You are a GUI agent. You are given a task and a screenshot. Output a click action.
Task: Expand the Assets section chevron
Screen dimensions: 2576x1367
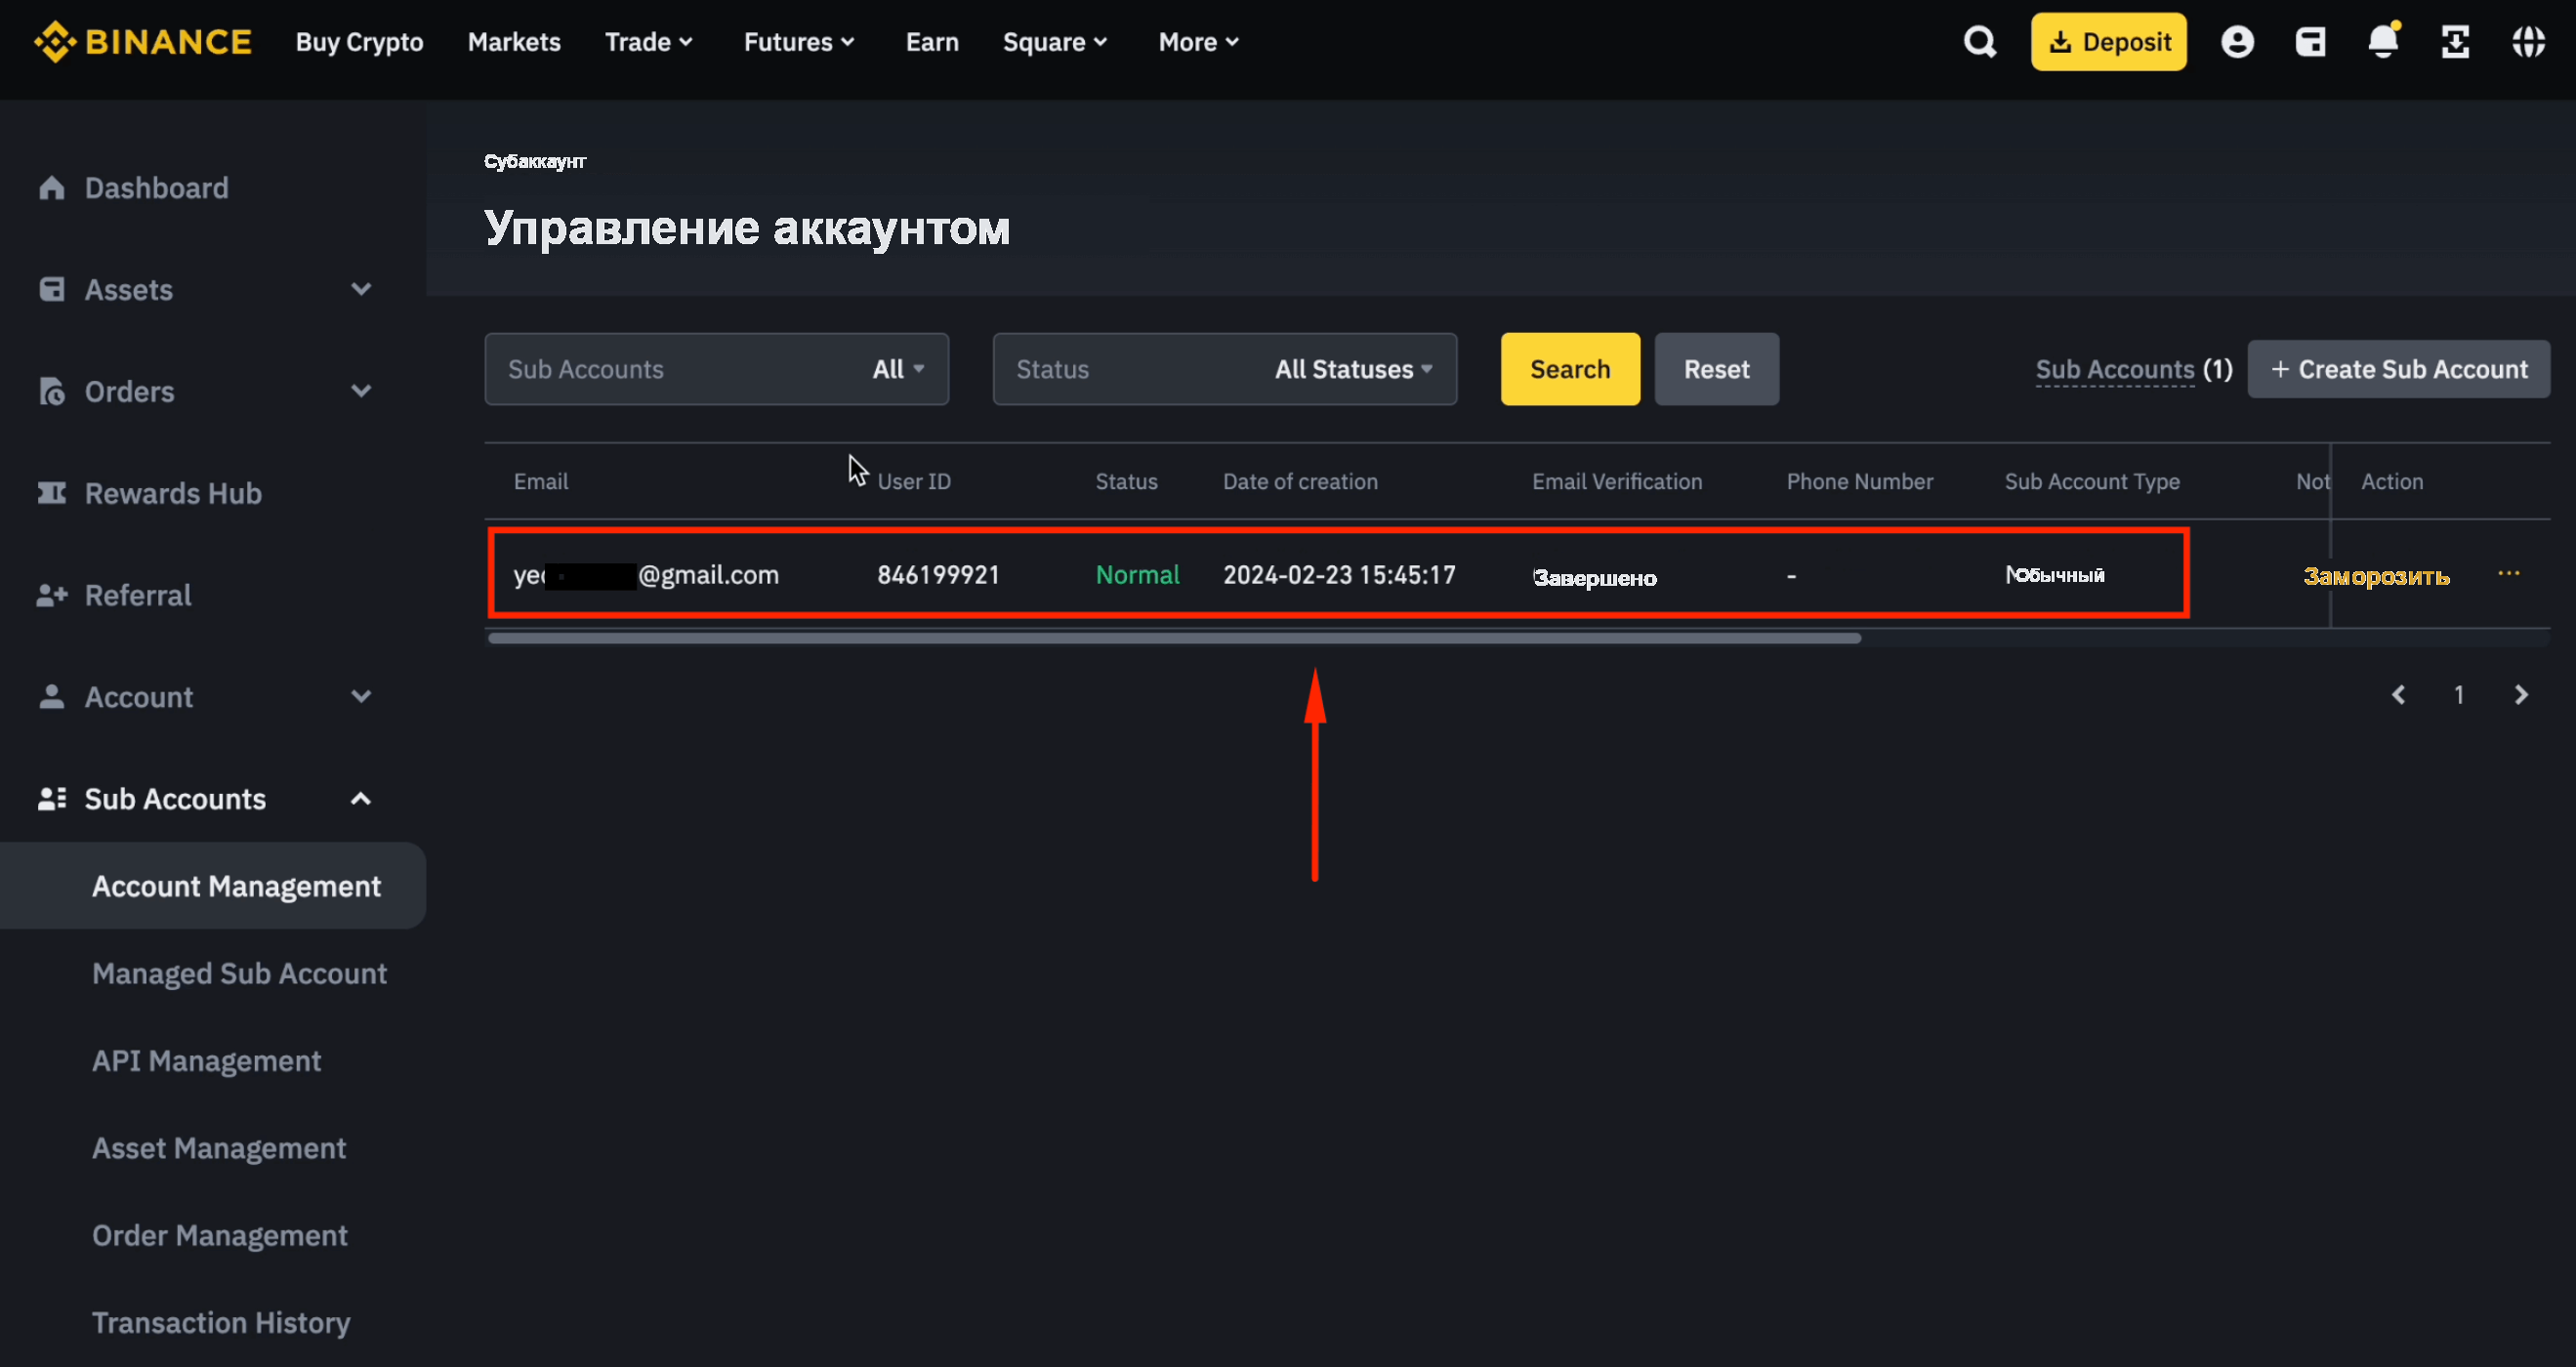(361, 290)
